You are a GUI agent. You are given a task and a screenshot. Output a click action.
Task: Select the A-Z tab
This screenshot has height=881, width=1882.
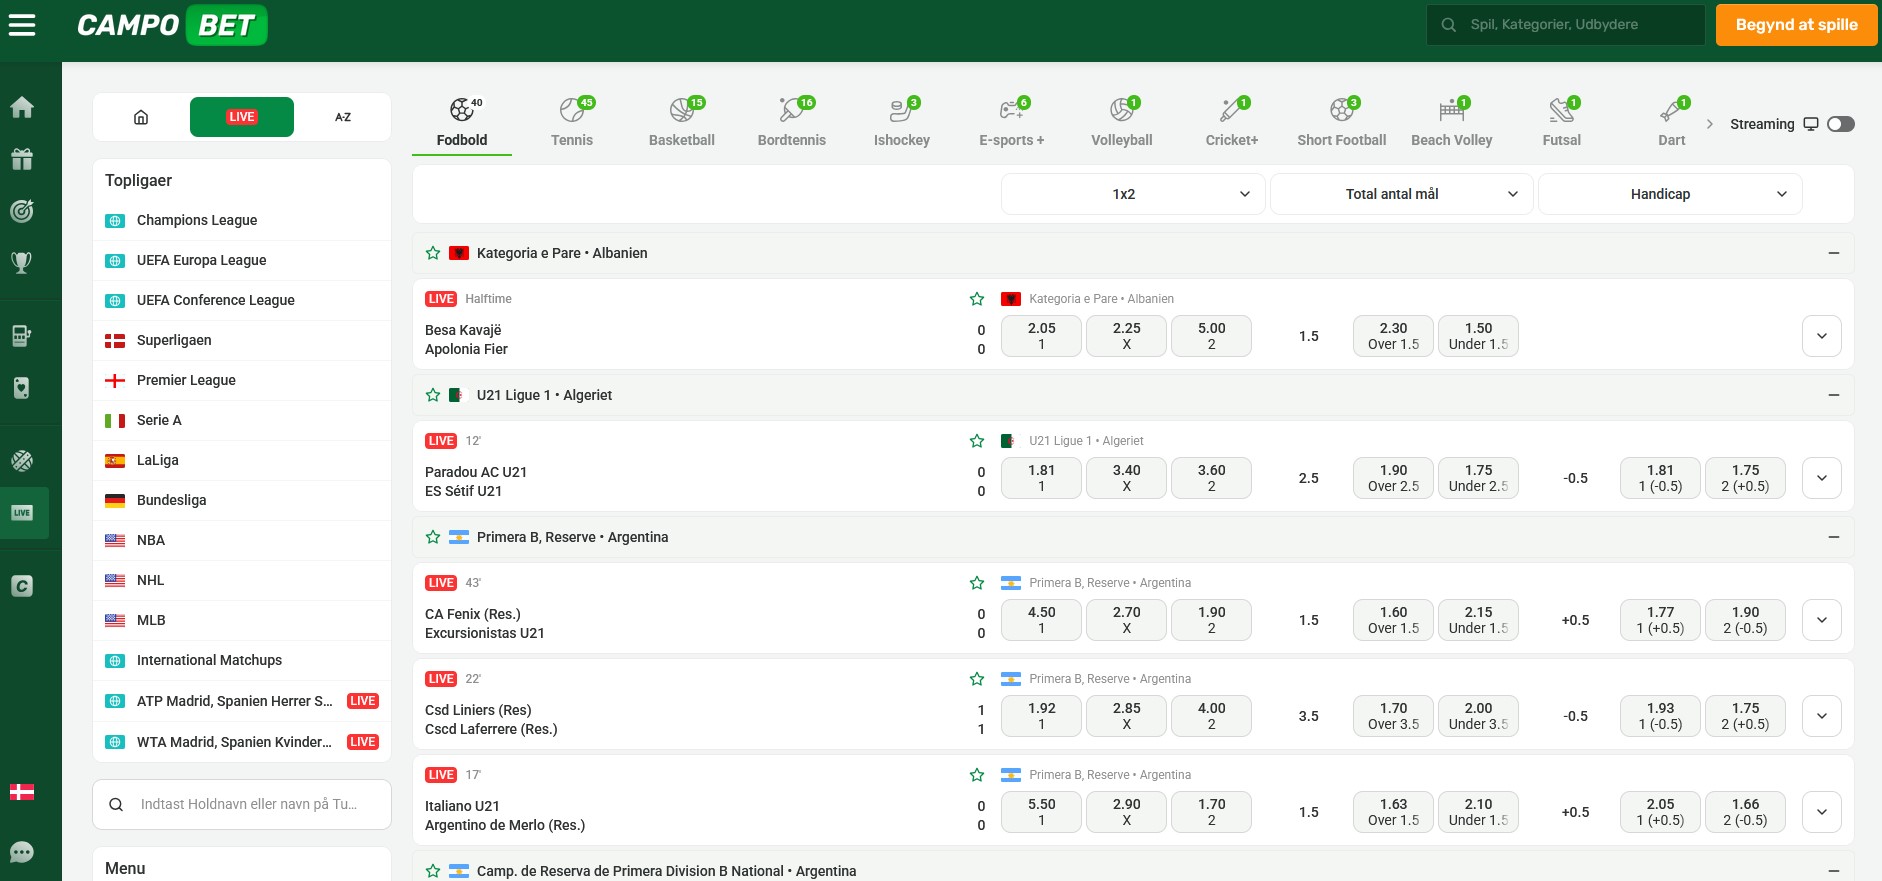(342, 117)
